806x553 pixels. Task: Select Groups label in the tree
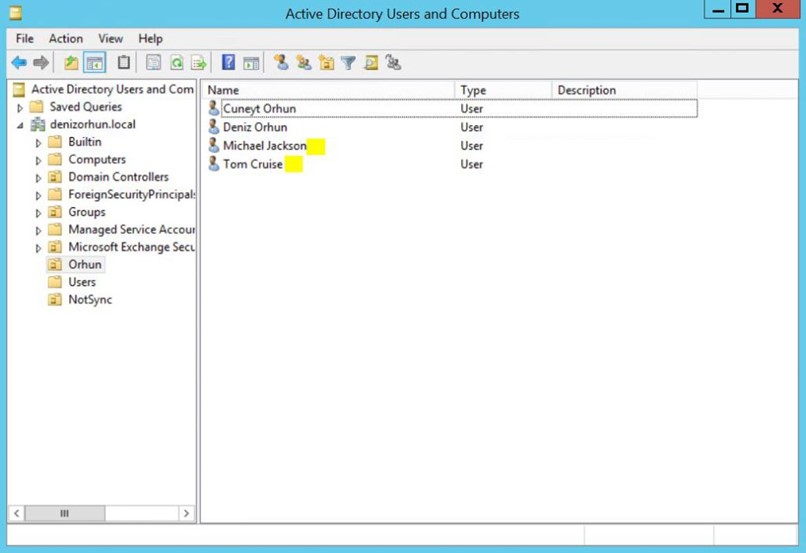(x=86, y=212)
